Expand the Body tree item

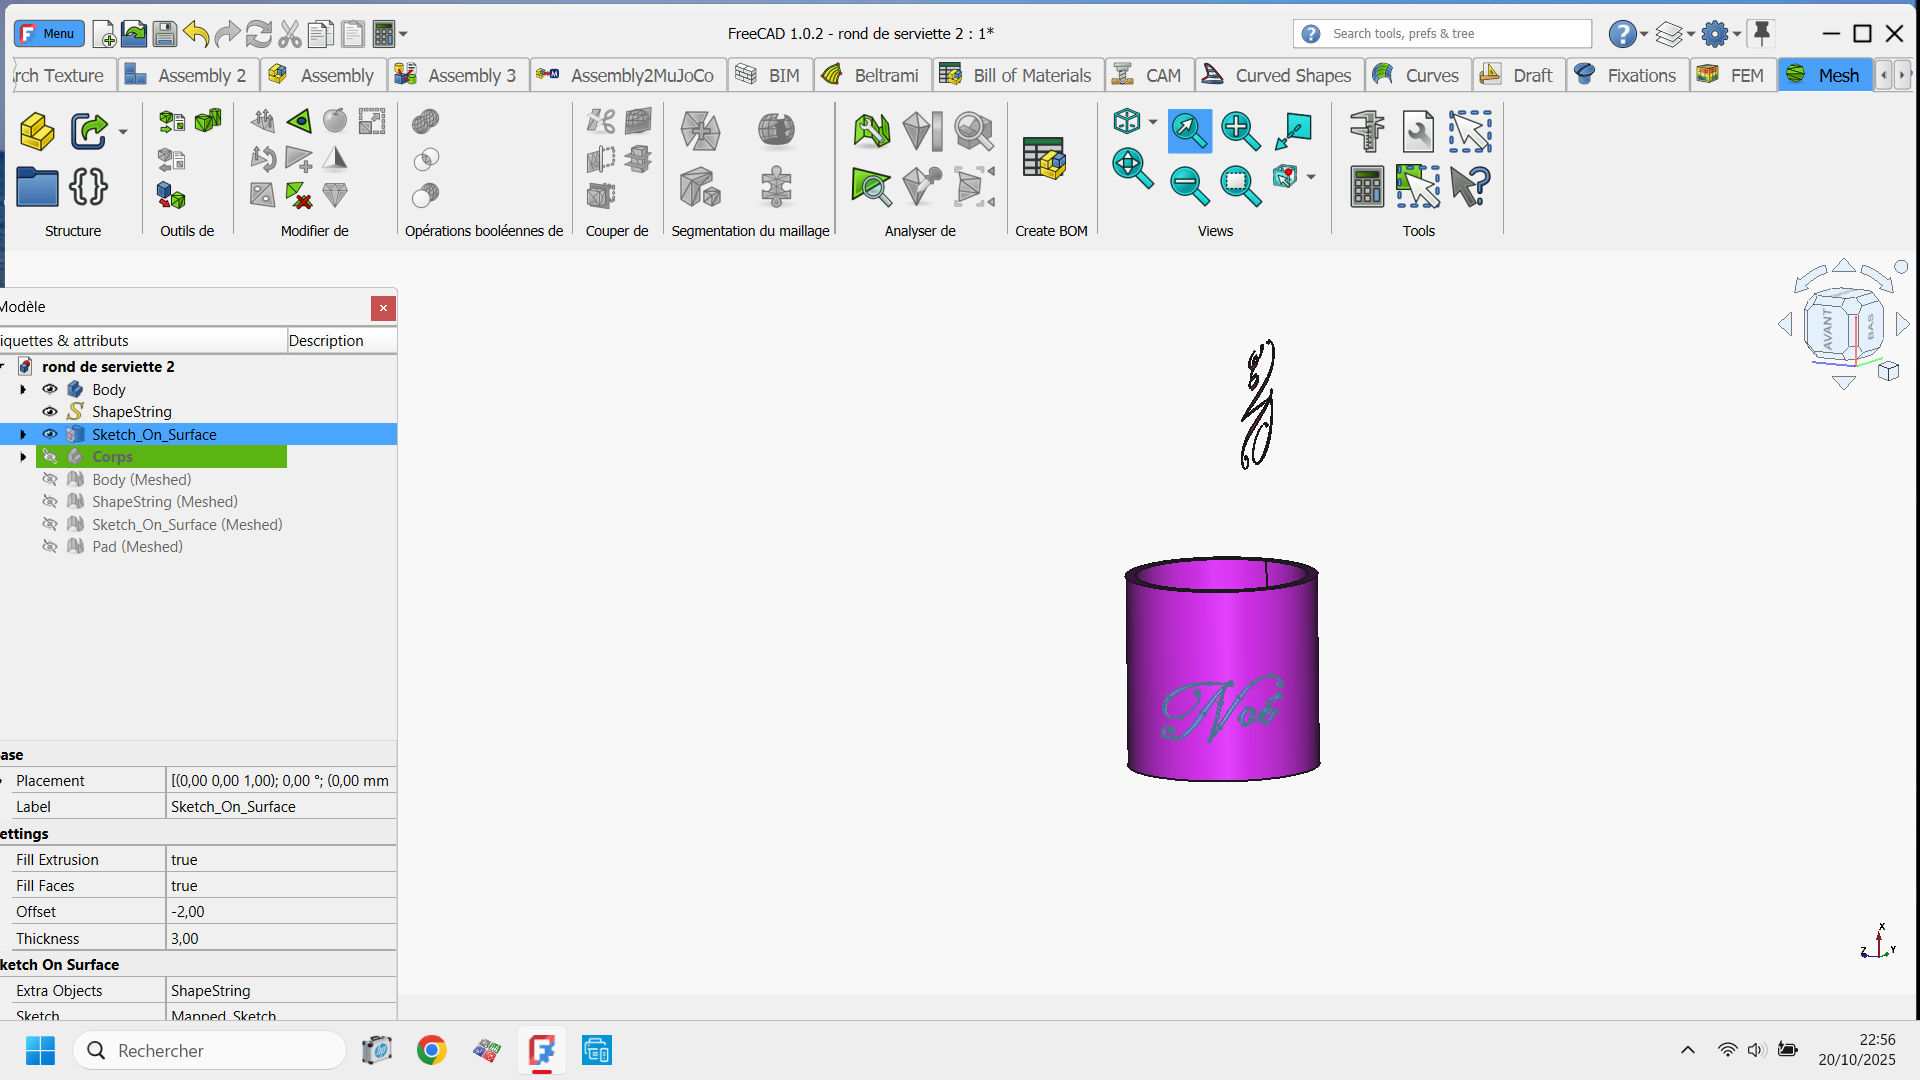(23, 389)
